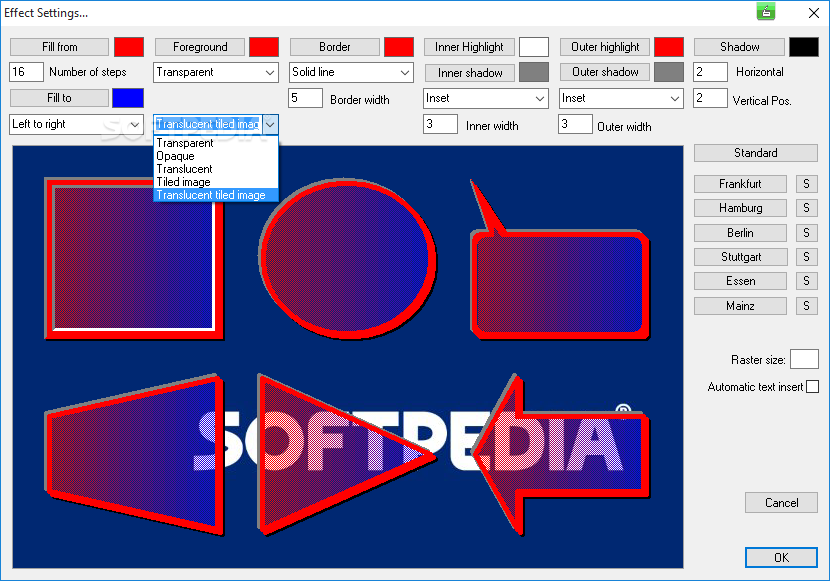Apply the Essen preset

click(x=740, y=281)
